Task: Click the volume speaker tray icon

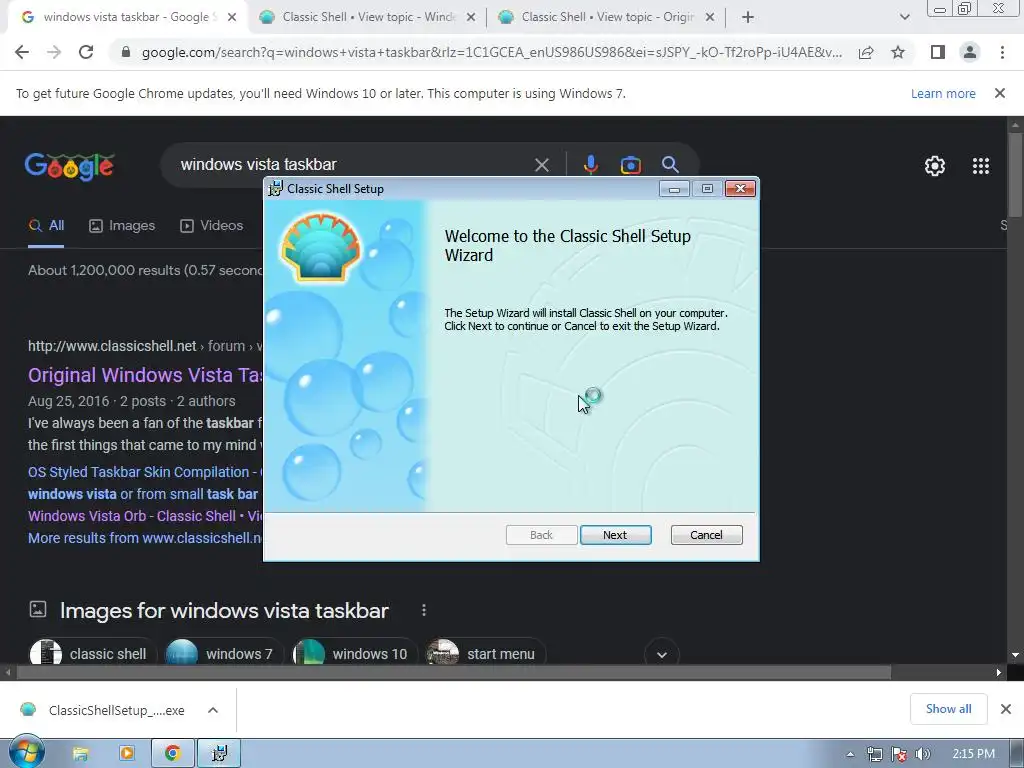Action: 922,754
